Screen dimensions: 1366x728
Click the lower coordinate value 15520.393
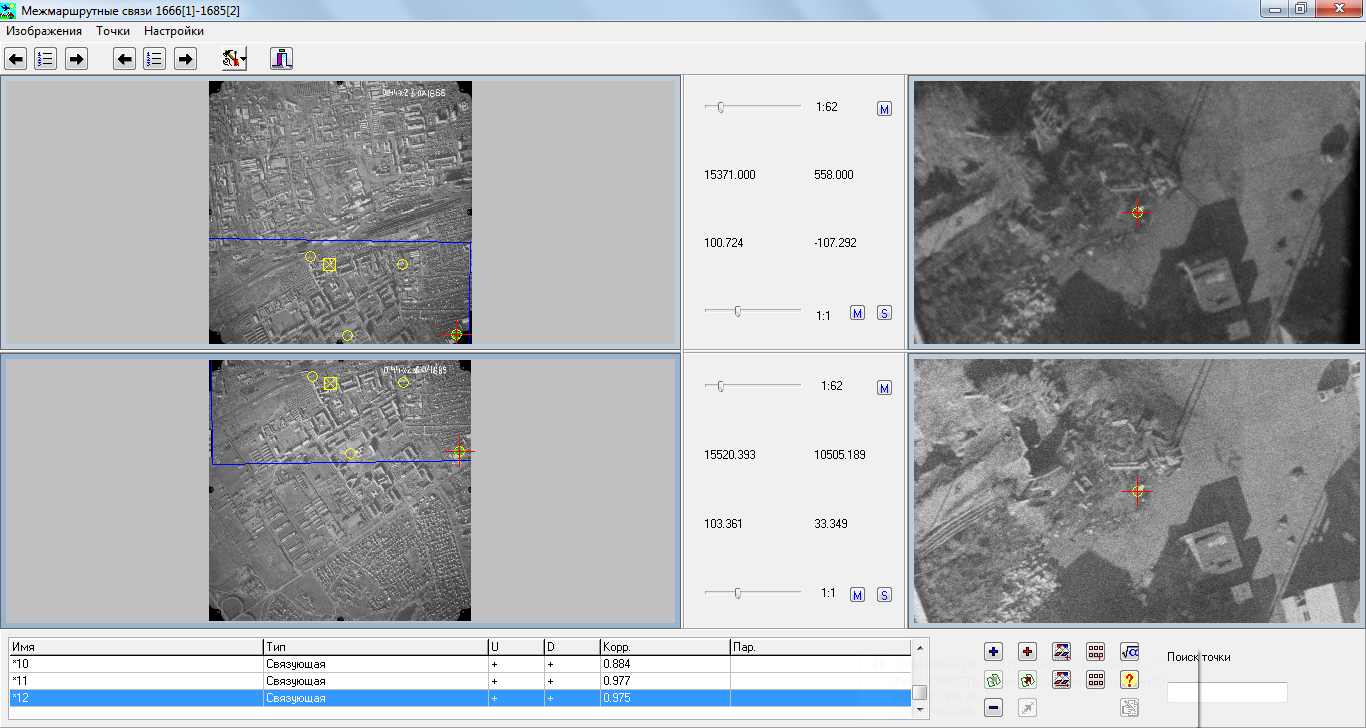tap(730, 455)
